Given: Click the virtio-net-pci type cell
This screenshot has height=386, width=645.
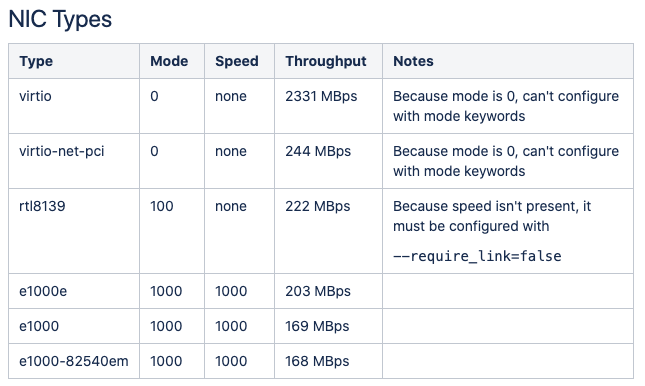Looking at the screenshot, I should [62, 151].
